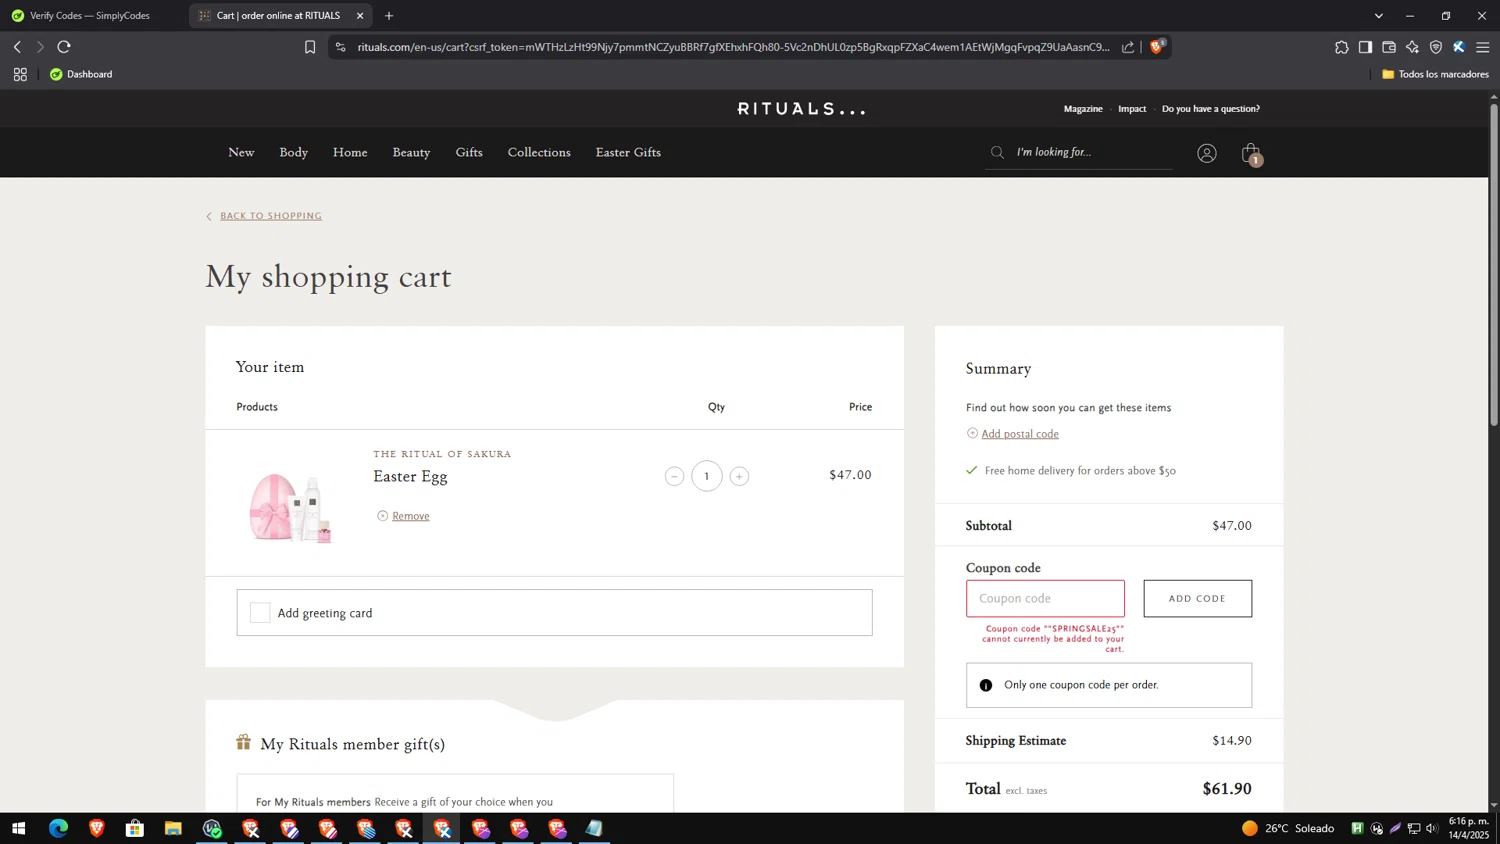Open the Brave VPN shield icon
The image size is (1500, 844).
coord(1436,47)
